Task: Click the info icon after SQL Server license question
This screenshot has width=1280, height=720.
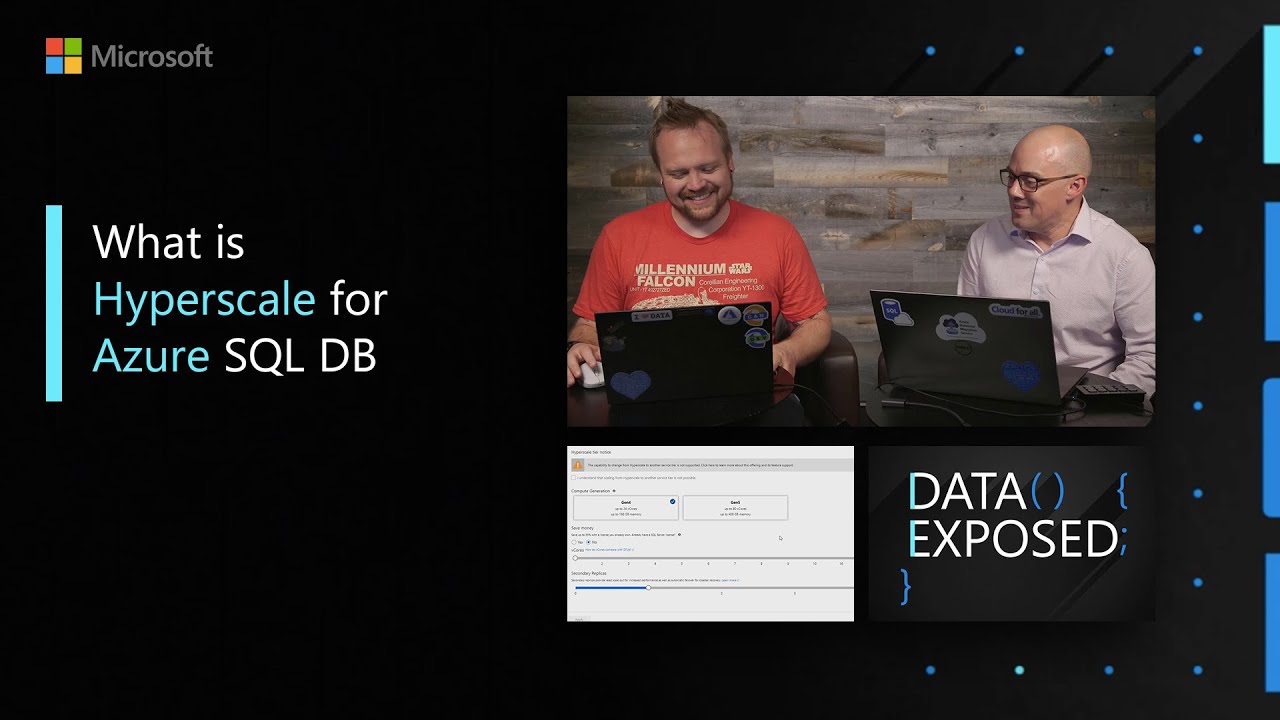Action: [x=679, y=535]
